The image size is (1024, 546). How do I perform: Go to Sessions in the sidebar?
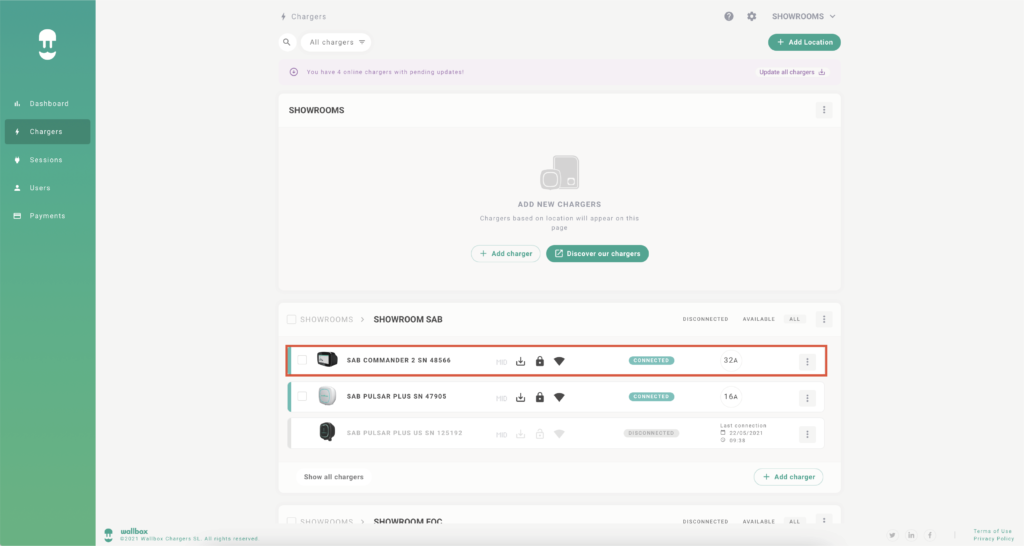47,160
